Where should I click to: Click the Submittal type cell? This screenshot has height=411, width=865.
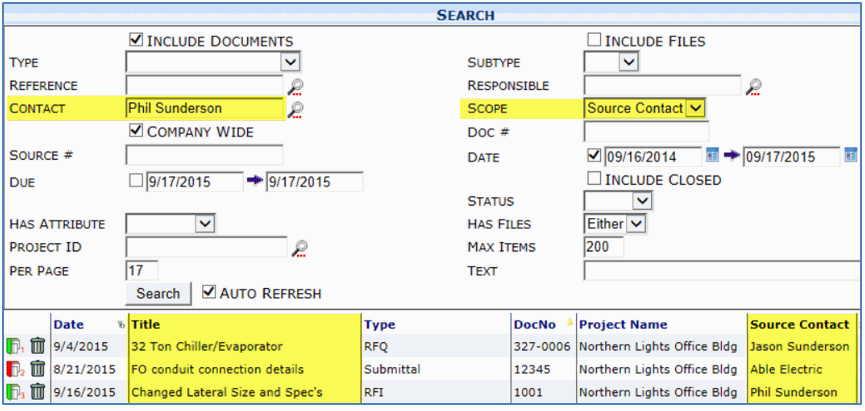coord(392,369)
